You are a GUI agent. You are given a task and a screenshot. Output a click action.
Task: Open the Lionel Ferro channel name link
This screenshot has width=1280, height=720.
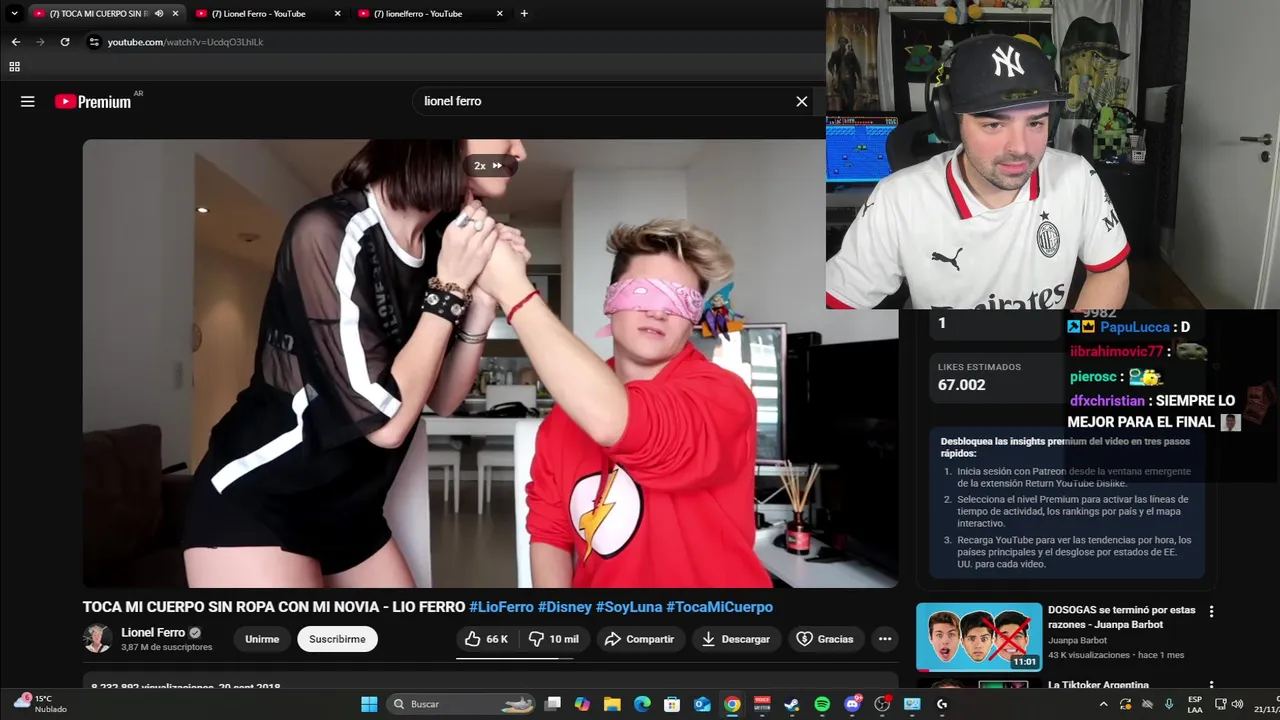[153, 632]
